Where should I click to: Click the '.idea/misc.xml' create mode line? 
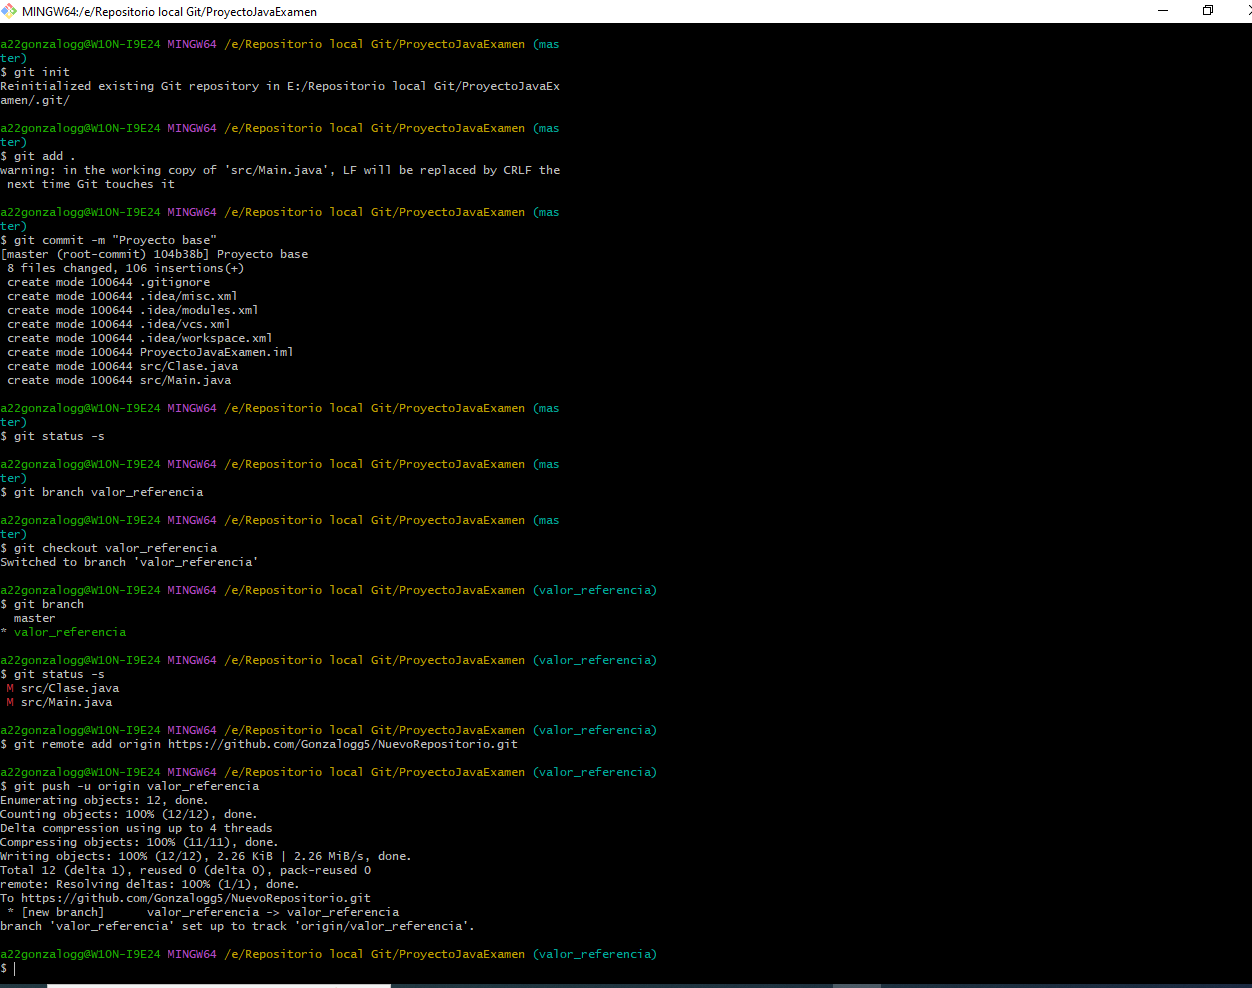pos(122,296)
